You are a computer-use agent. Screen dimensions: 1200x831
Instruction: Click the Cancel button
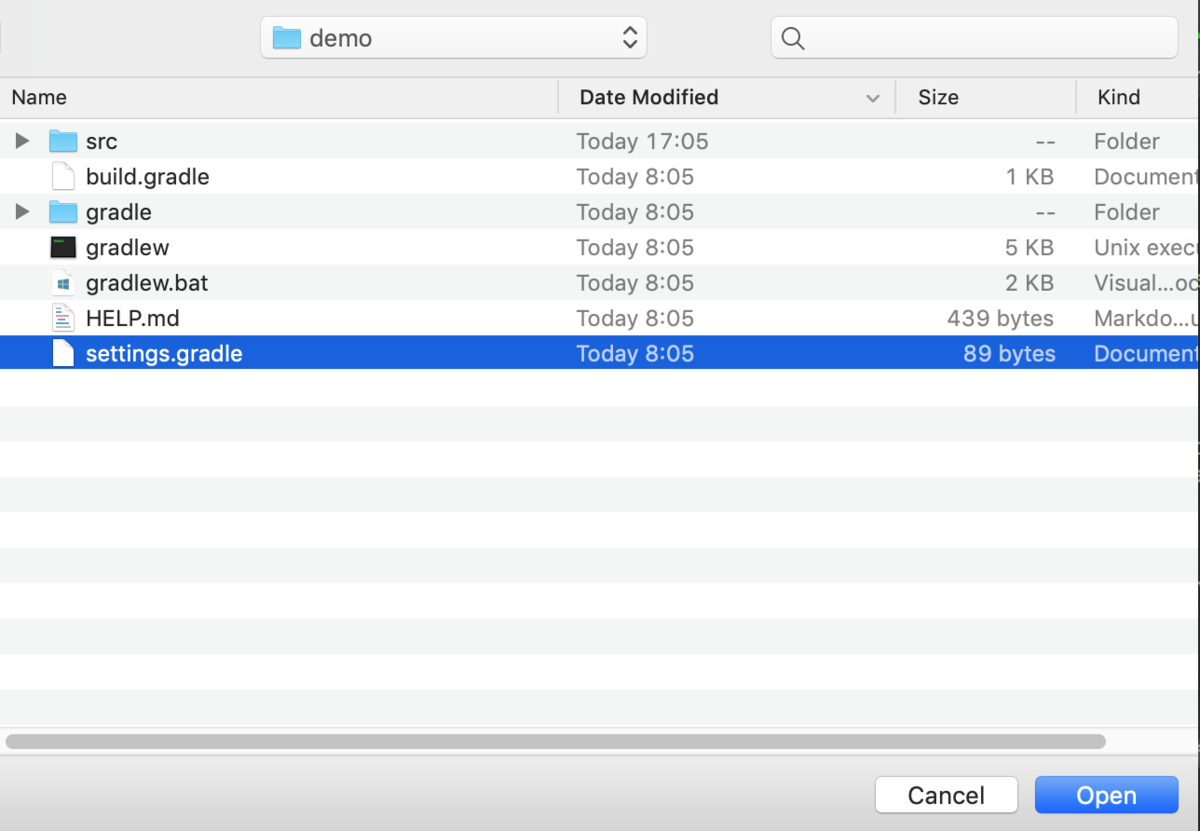tap(946, 795)
